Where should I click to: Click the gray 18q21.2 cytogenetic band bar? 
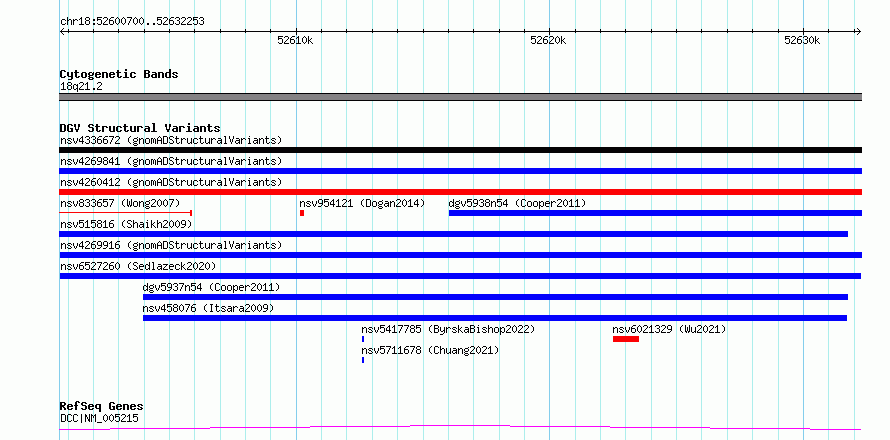(x=460, y=97)
